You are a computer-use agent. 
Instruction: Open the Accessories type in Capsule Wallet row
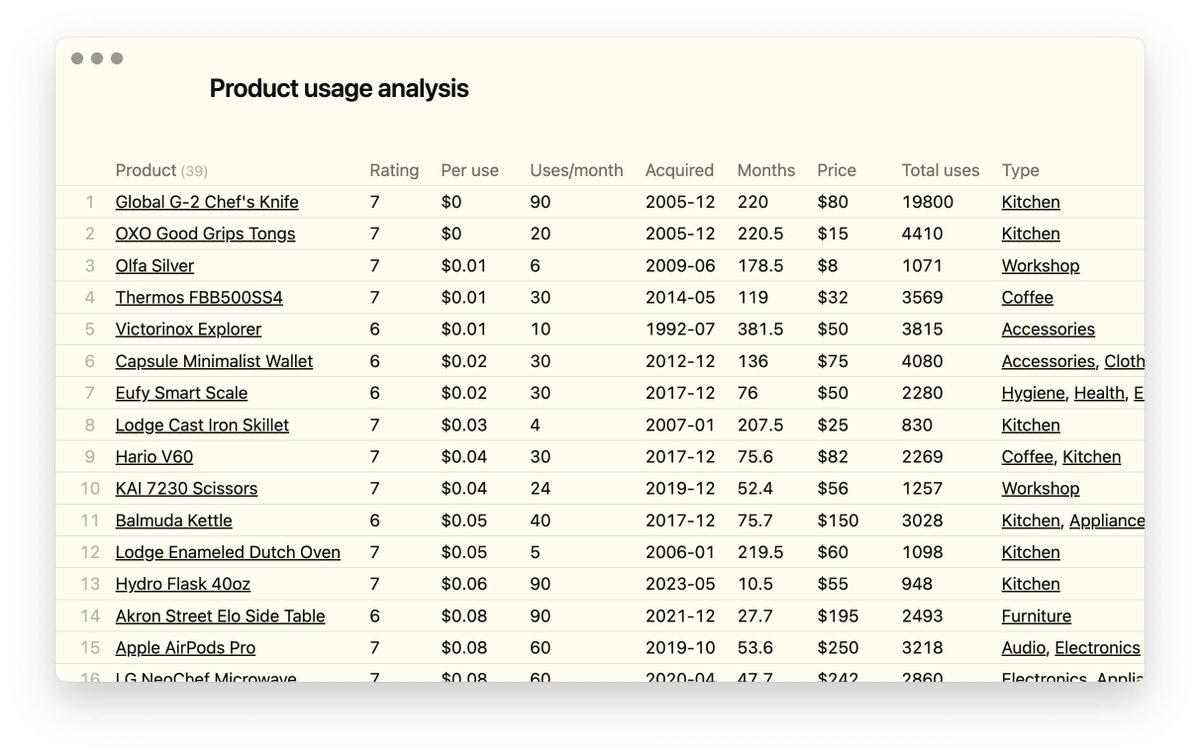coord(1048,362)
